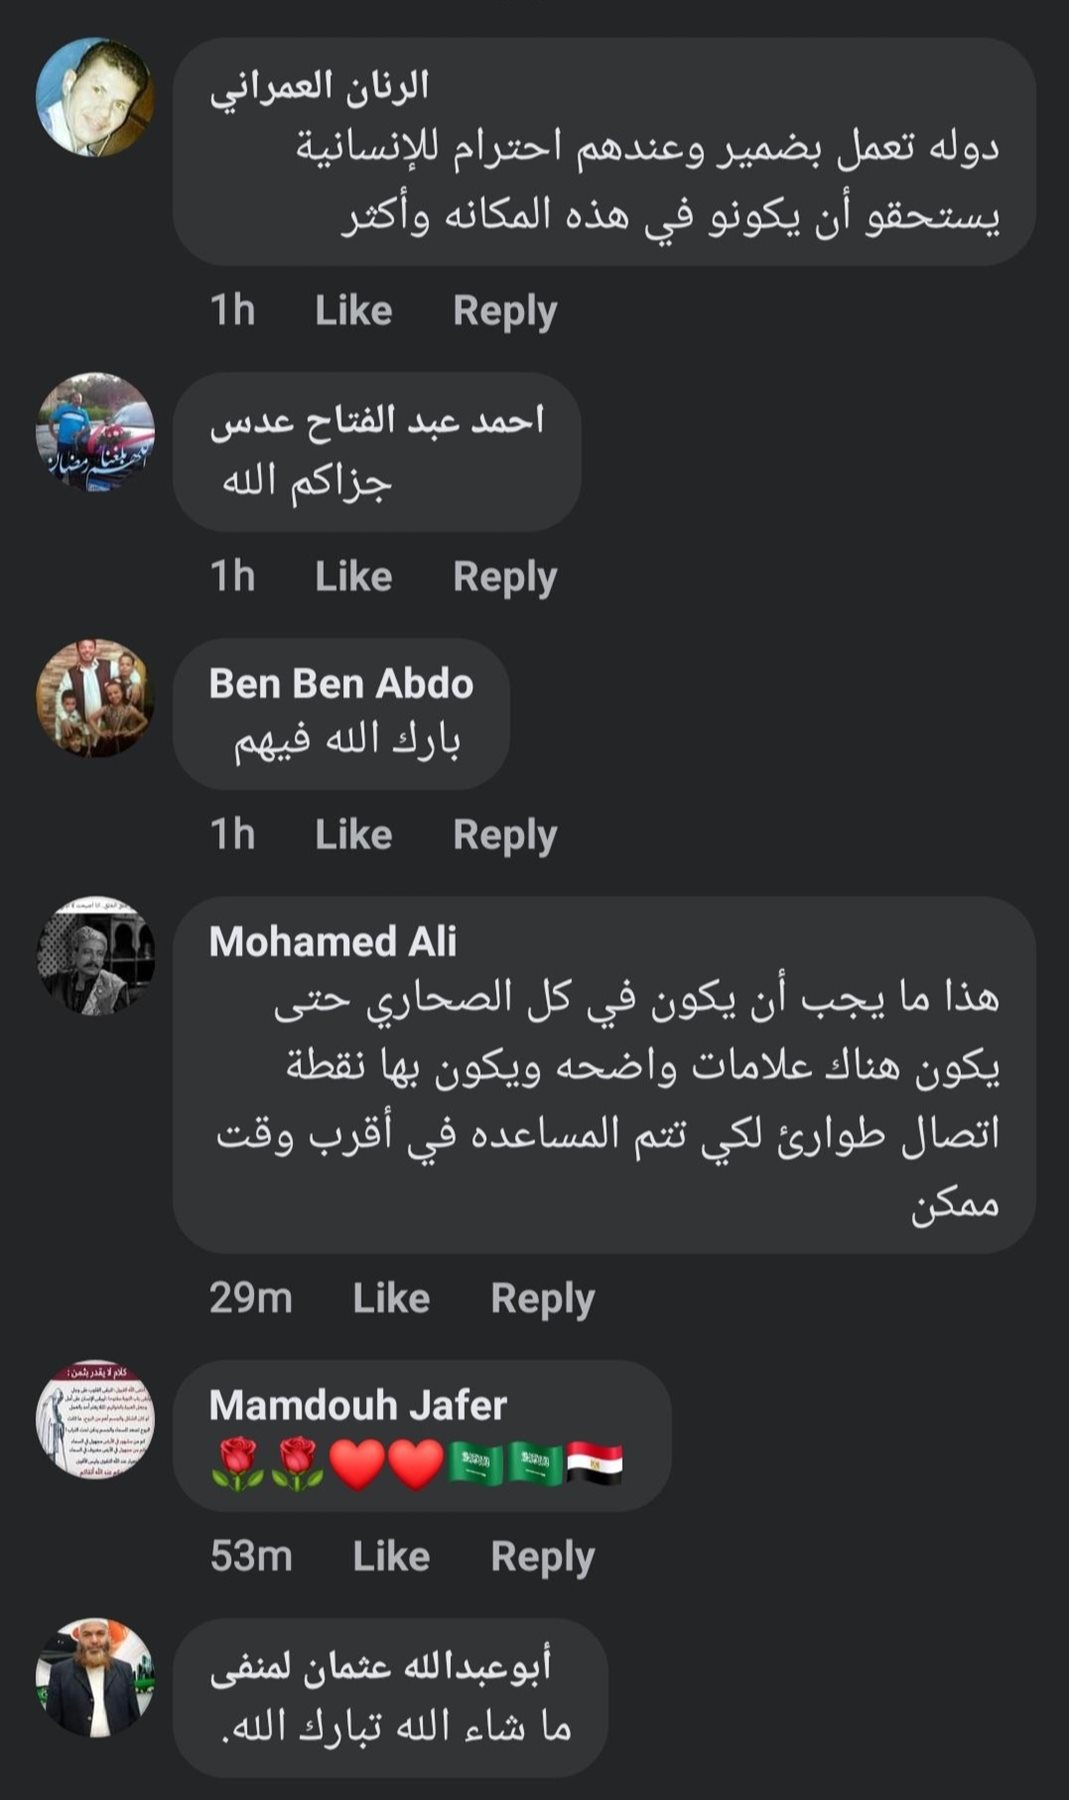The width and height of the screenshot is (1069, 1800).
Task: Like احمد عبد الفتاح عدس comment
Action: pos(353,577)
